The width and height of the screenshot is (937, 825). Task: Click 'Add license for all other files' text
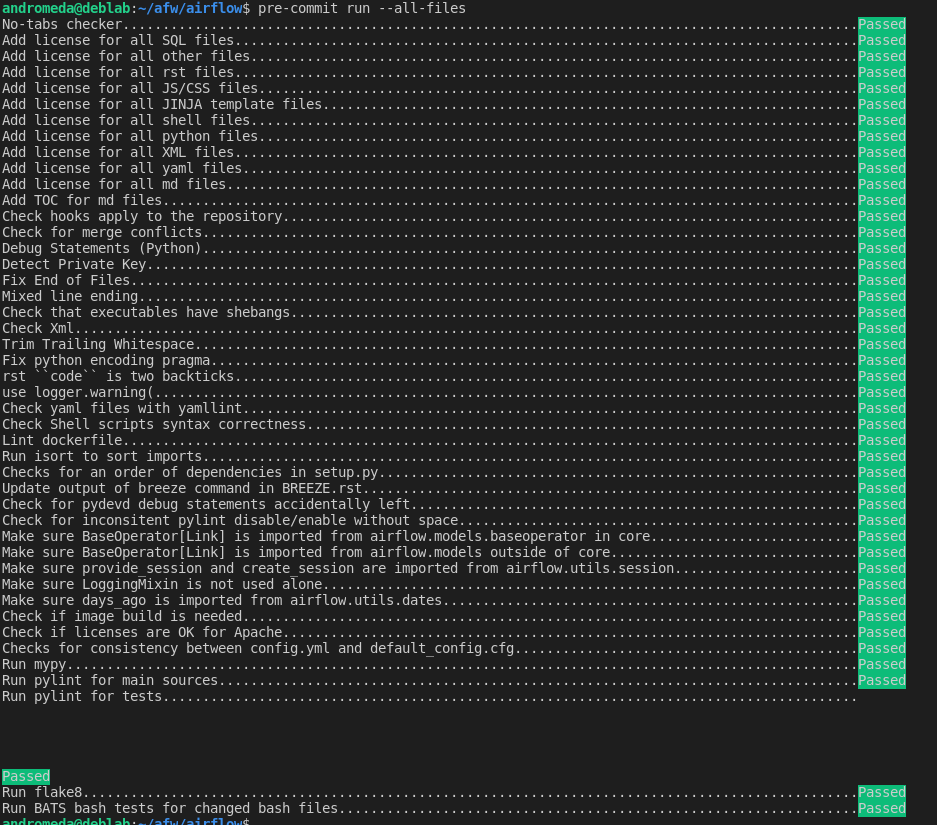125,57
